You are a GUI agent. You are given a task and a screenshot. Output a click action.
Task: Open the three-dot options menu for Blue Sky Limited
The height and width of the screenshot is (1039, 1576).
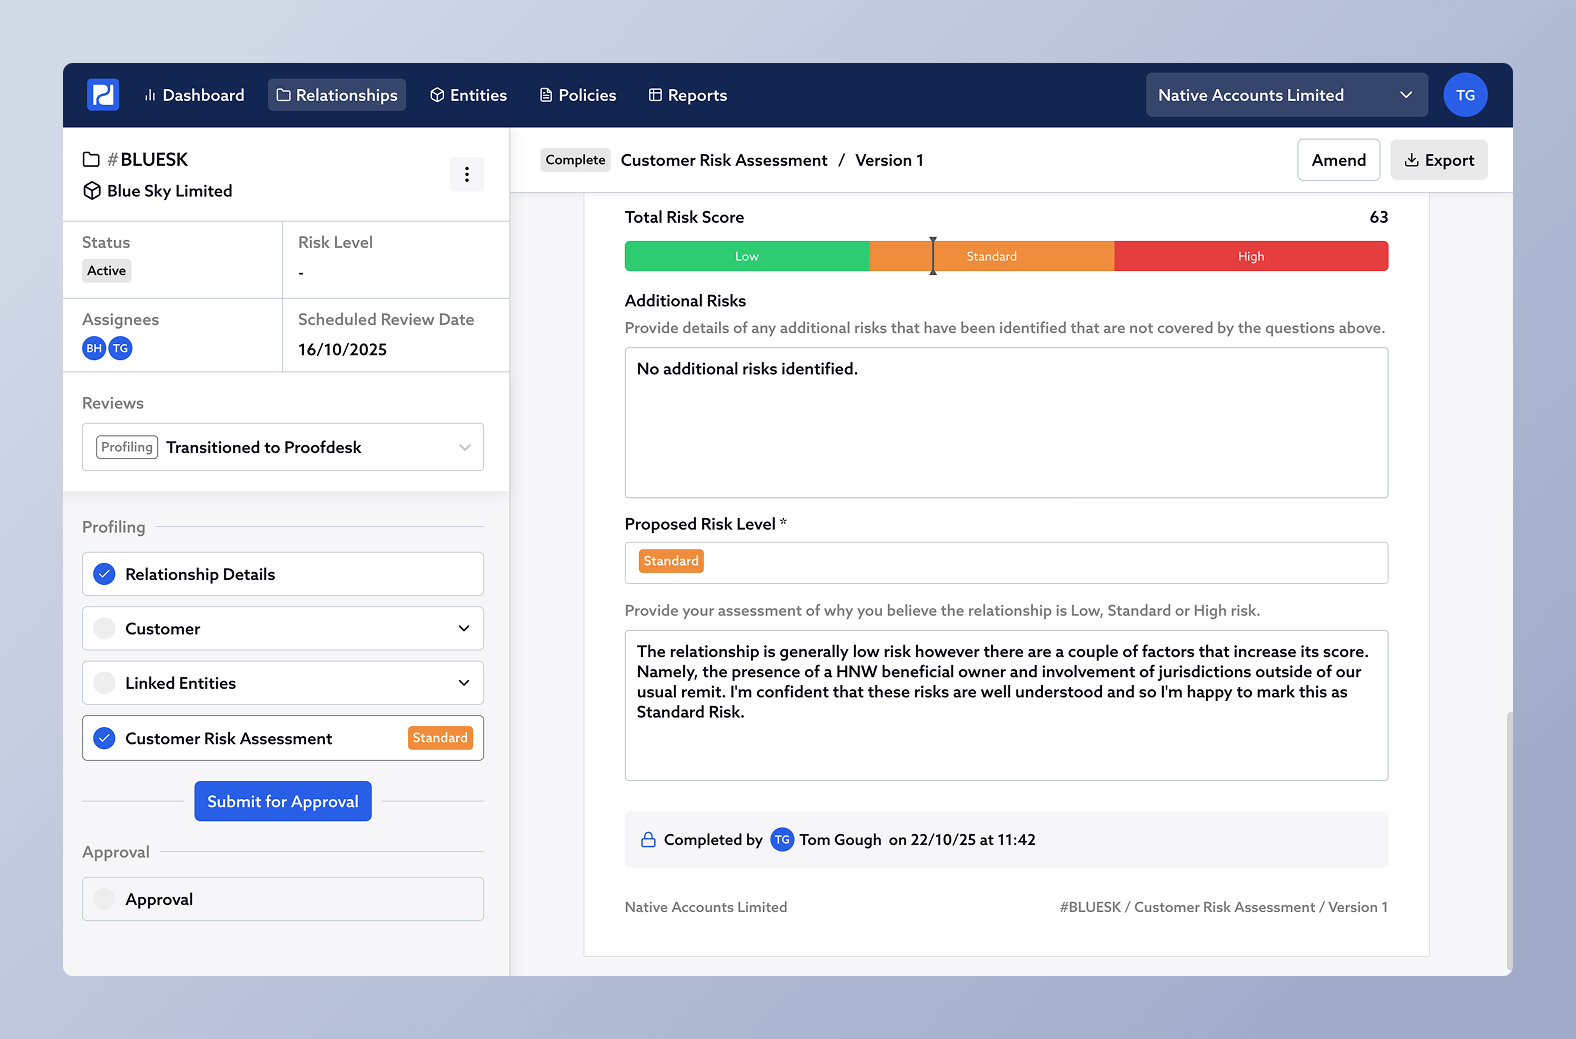pyautogui.click(x=466, y=174)
